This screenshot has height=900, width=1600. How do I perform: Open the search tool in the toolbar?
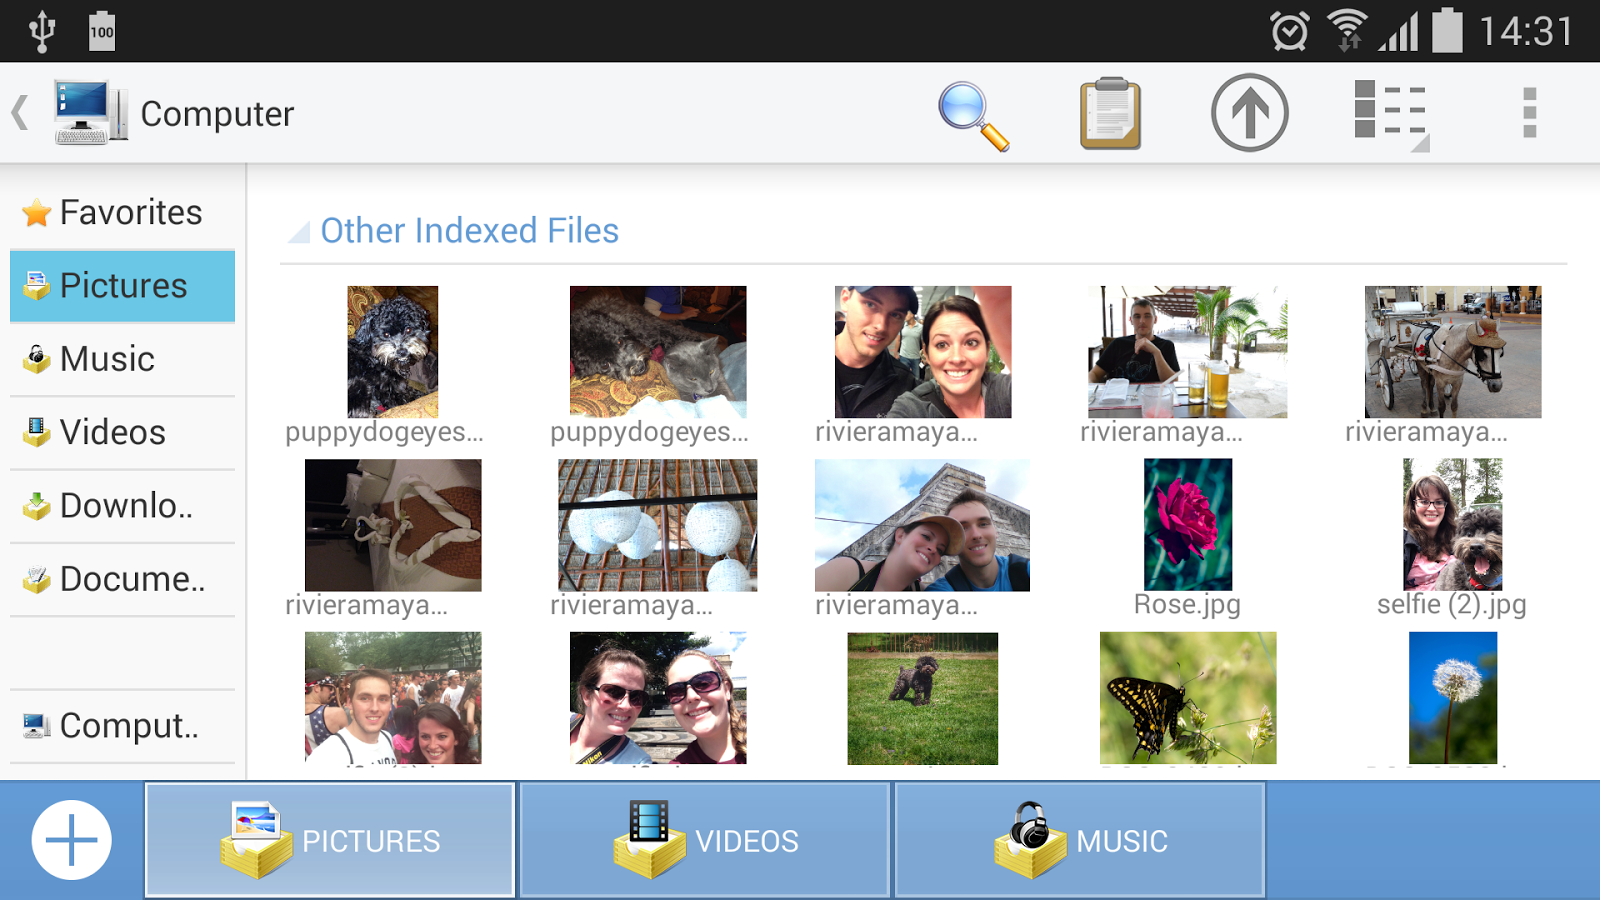point(971,113)
